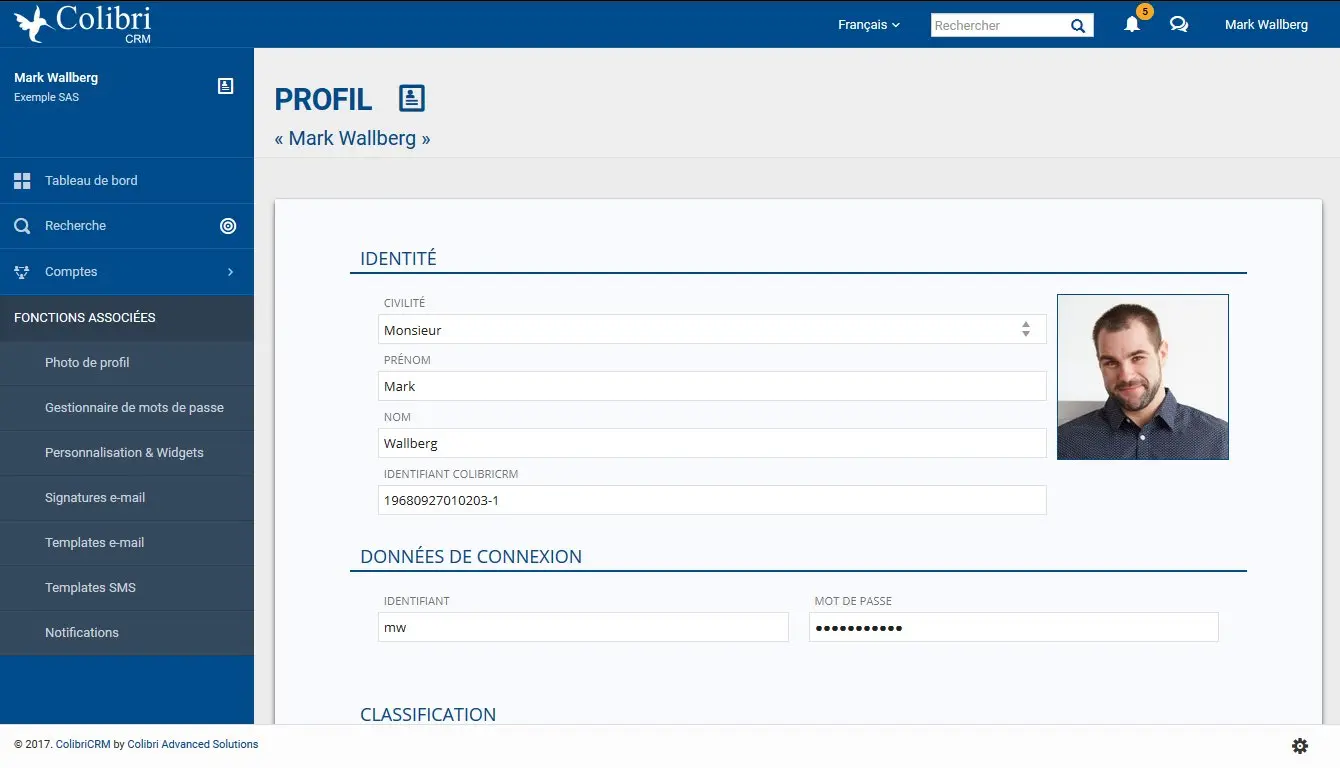Expand the Comptes menu chevron

pos(230,272)
